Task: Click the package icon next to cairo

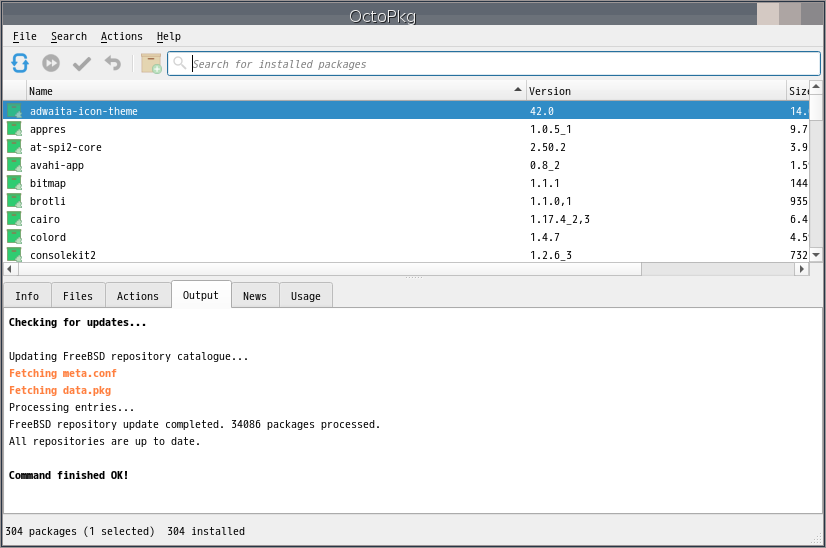Action: tap(14, 219)
